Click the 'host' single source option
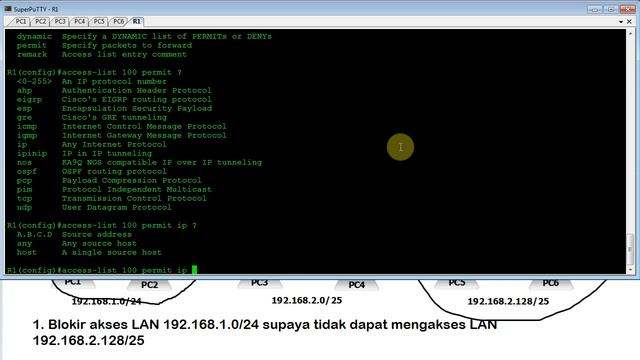640x360 pixels. [27, 252]
